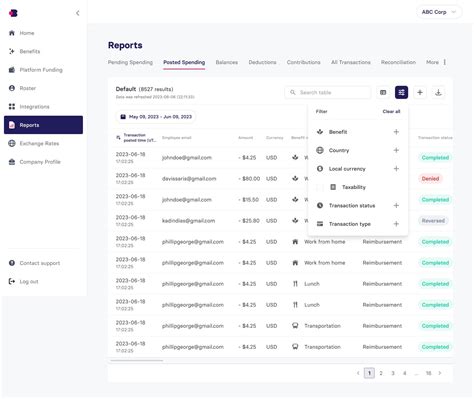Open the May 09 - Jun 08 date range picker

[156, 117]
